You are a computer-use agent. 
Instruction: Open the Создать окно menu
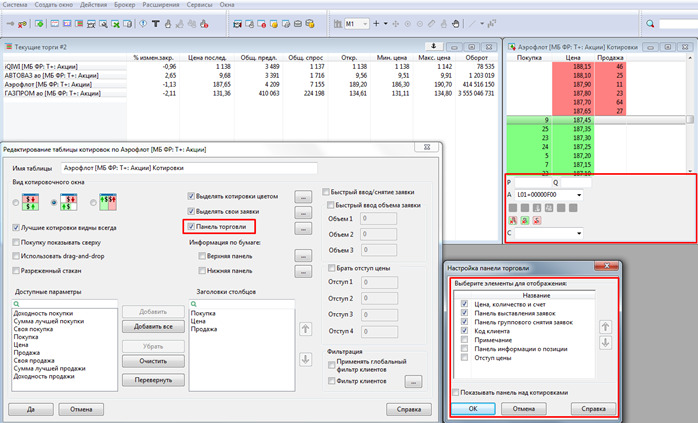53,4
